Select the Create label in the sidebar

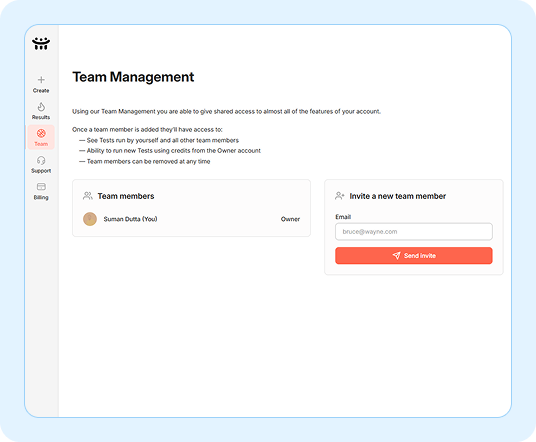click(41, 91)
